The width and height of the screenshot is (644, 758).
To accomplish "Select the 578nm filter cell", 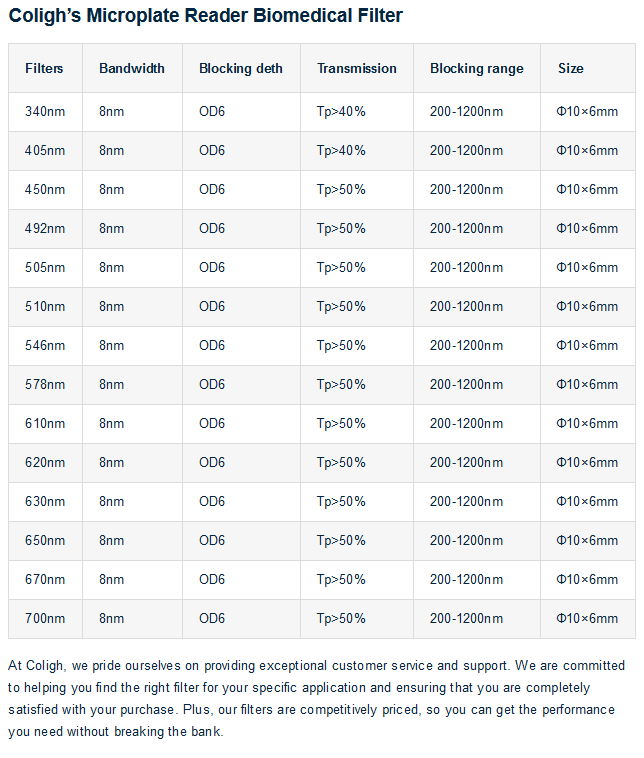I will coord(45,385).
